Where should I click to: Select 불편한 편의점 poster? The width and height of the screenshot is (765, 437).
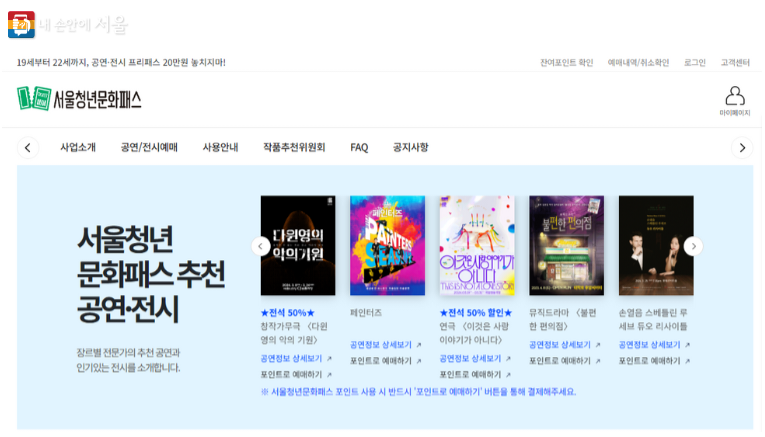click(x=566, y=245)
